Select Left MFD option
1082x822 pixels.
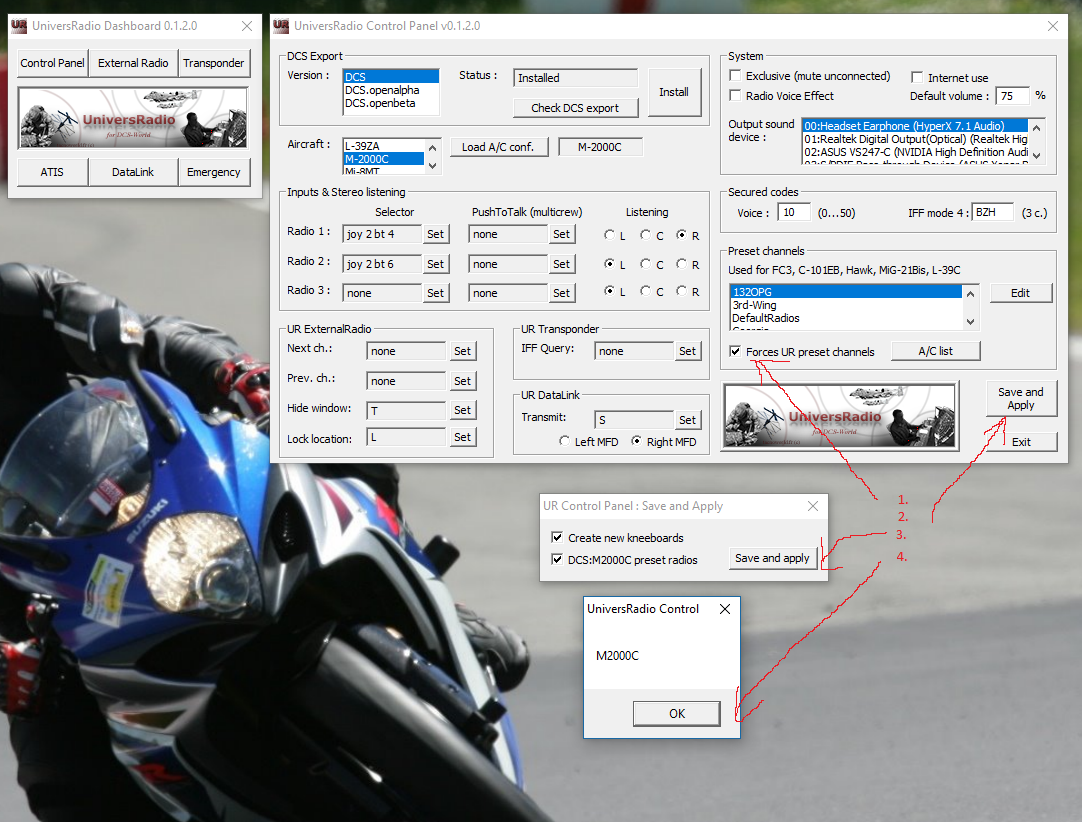click(565, 441)
